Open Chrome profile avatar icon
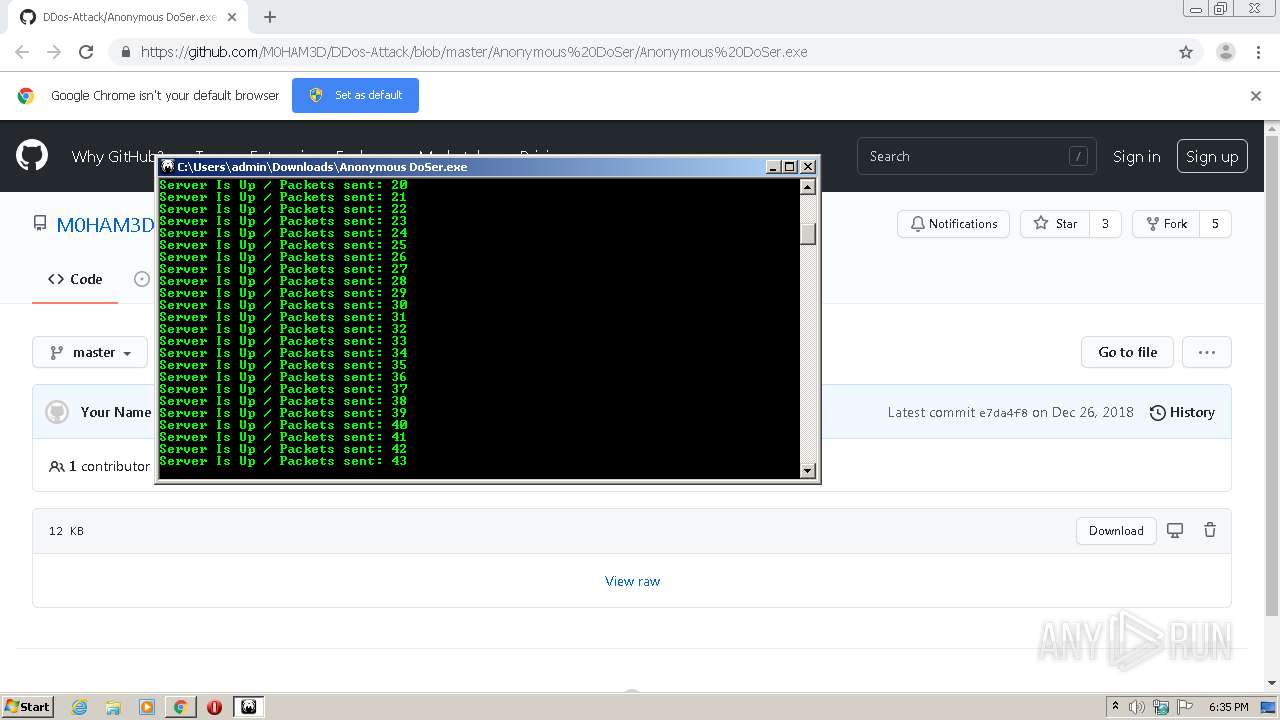This screenshot has width=1280, height=720. pyautogui.click(x=1225, y=52)
